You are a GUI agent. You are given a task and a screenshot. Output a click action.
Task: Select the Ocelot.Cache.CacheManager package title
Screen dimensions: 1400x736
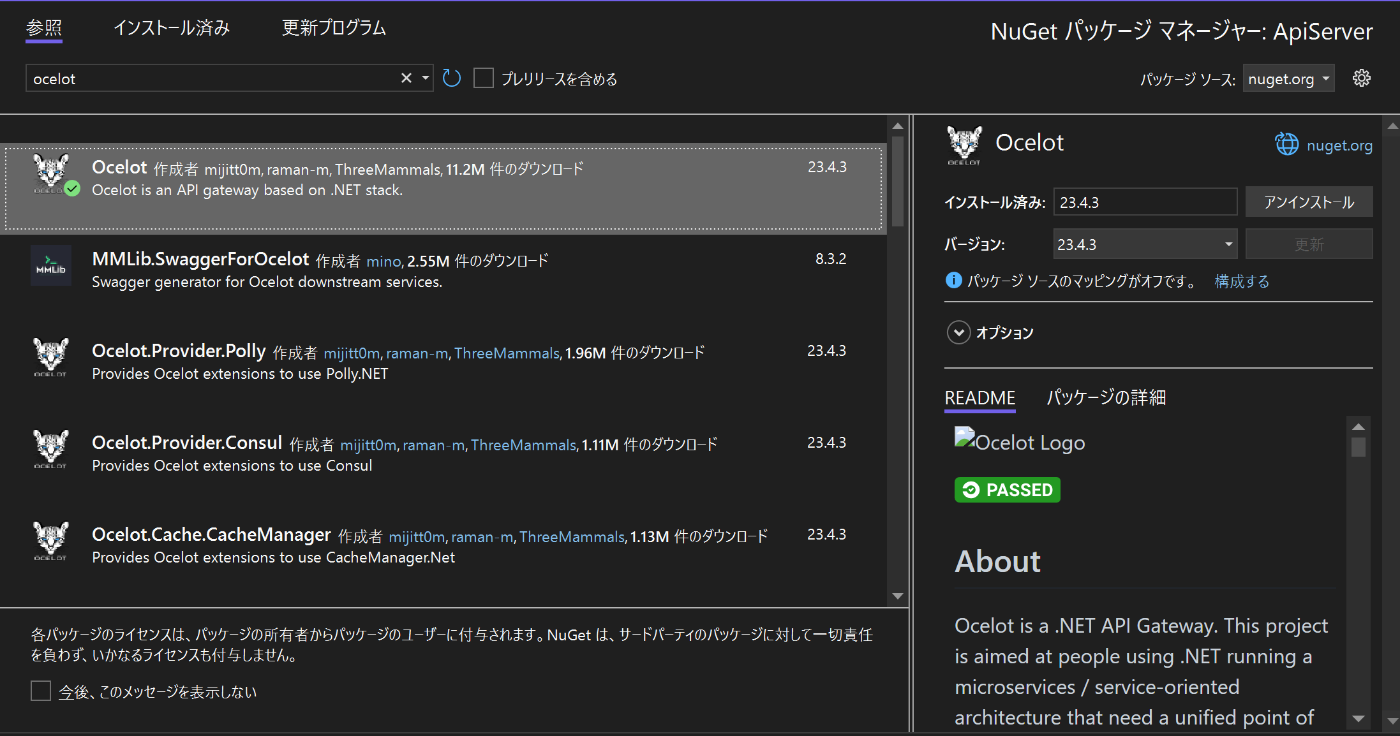(x=211, y=535)
